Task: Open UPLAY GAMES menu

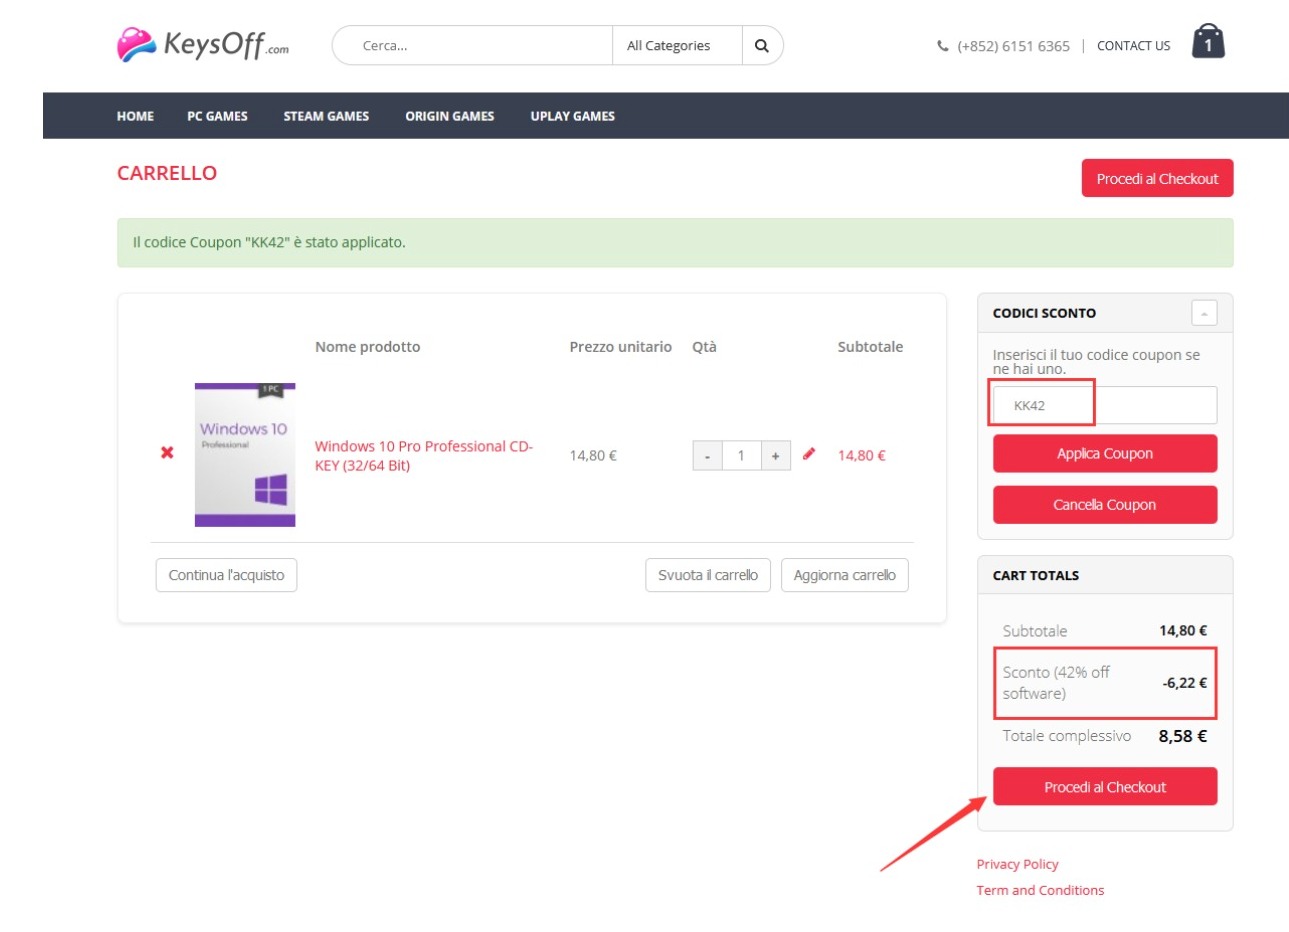Action: coord(573,116)
